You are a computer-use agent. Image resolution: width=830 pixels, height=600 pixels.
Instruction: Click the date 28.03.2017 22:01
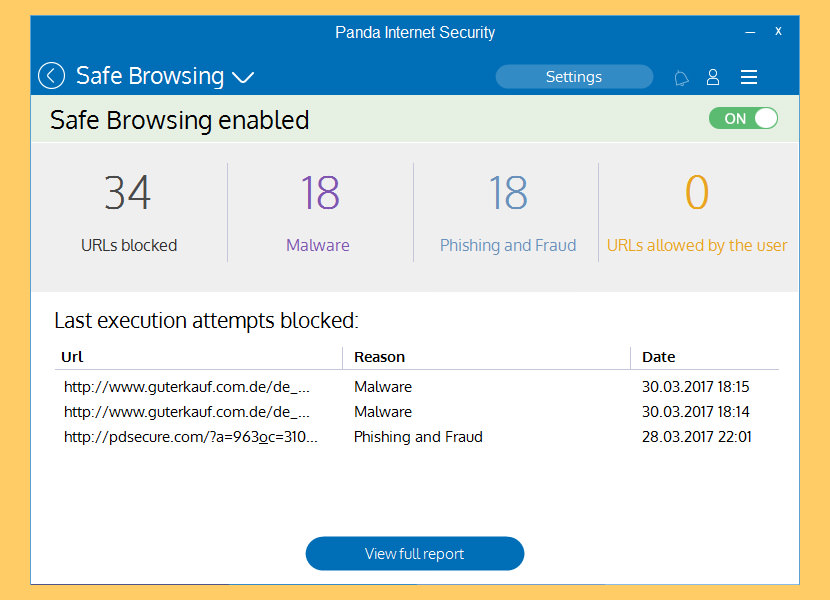click(x=697, y=437)
